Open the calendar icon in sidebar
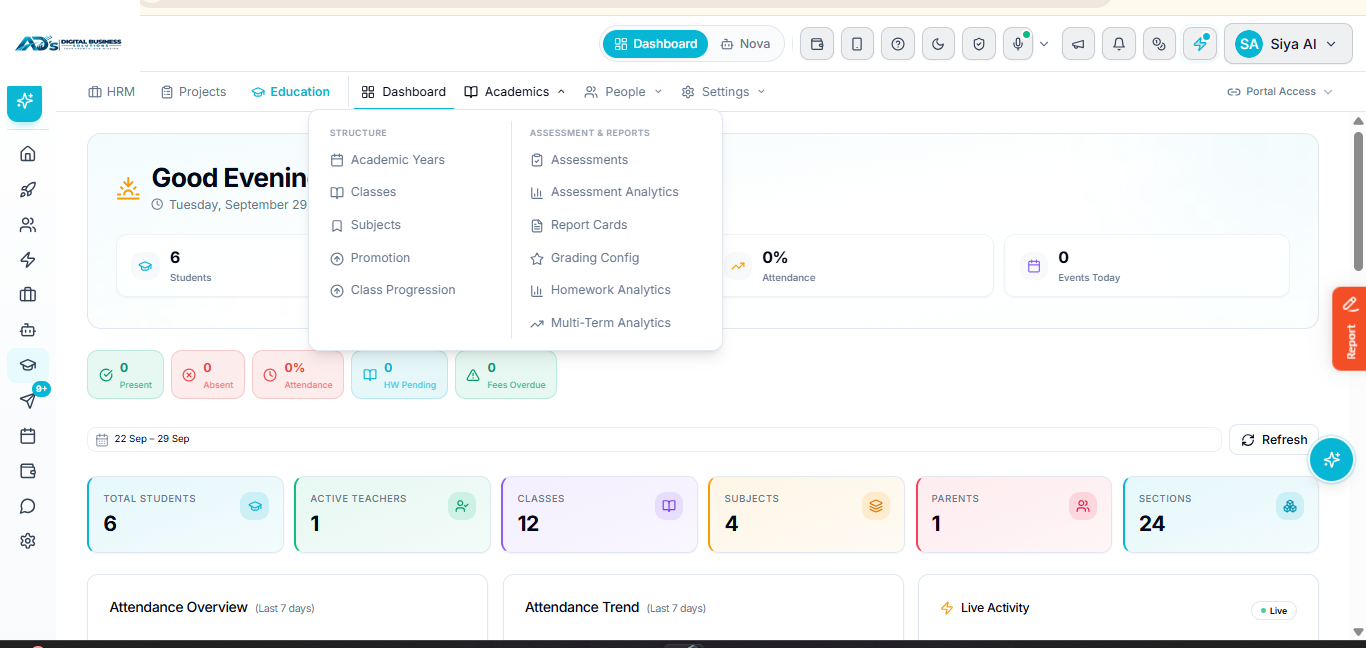 pyautogui.click(x=28, y=436)
